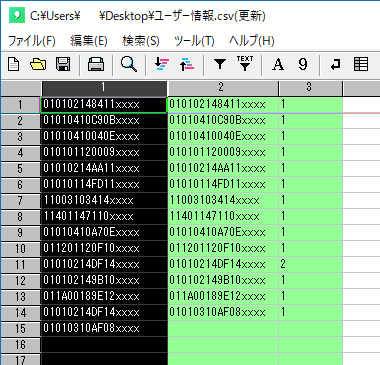This screenshot has height=365, width=380.
Task: Select the letter A text-type icon
Action: coord(278,64)
